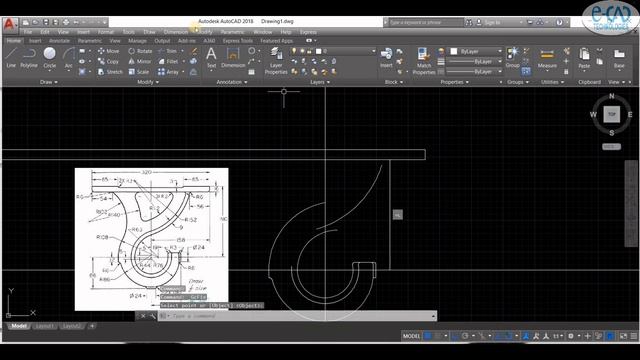Image resolution: width=640 pixels, height=360 pixels.
Task: Select the Line tool
Action: pos(11,58)
